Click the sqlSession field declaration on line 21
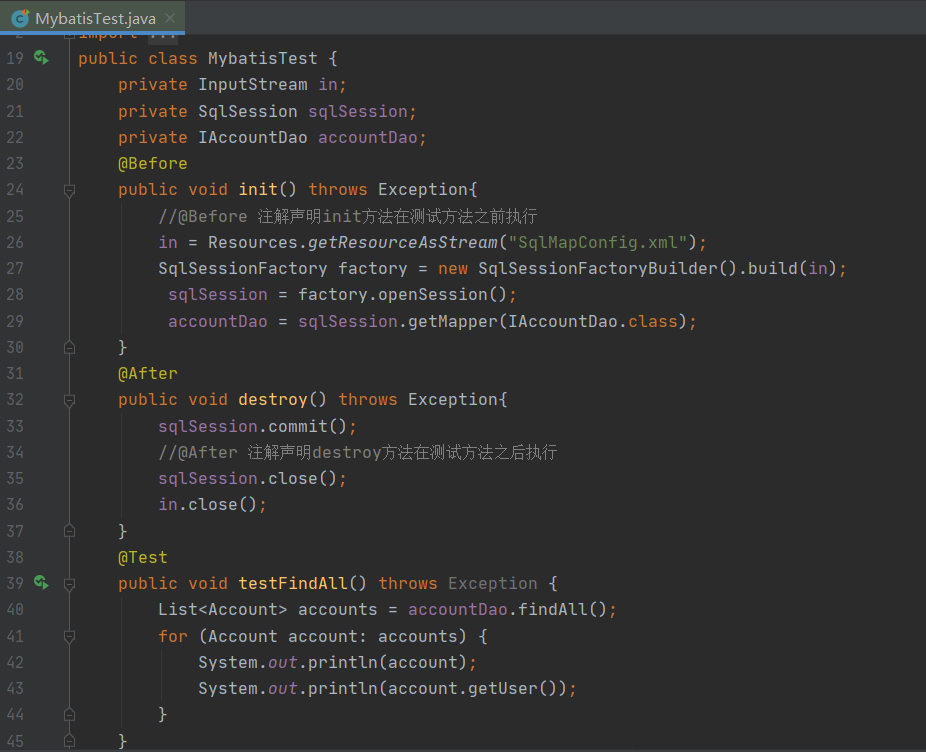Image resolution: width=926 pixels, height=752 pixels. point(358,111)
